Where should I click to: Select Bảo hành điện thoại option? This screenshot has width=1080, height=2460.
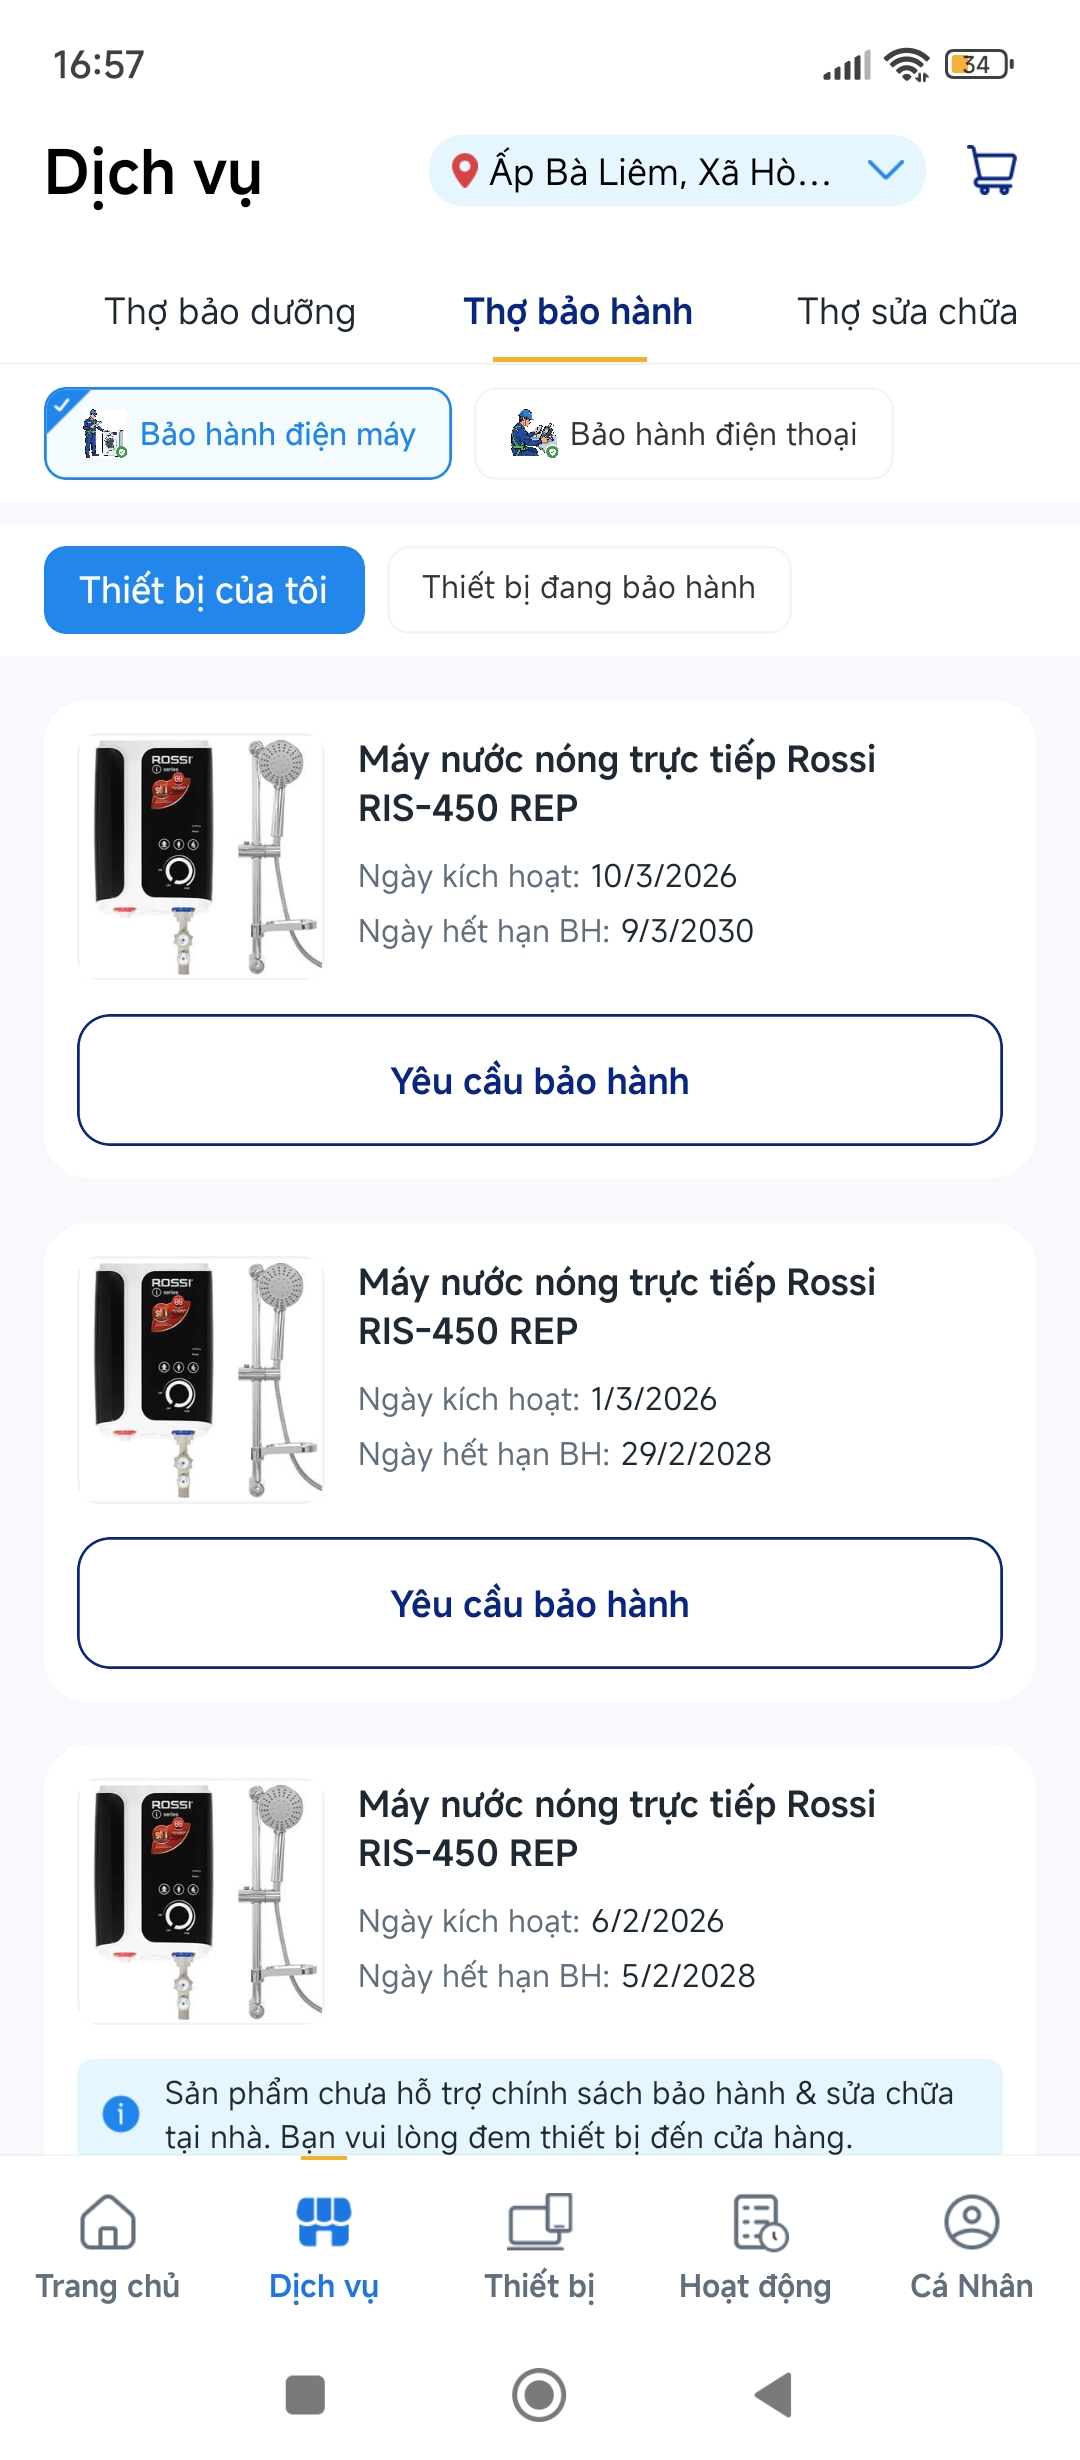[684, 434]
